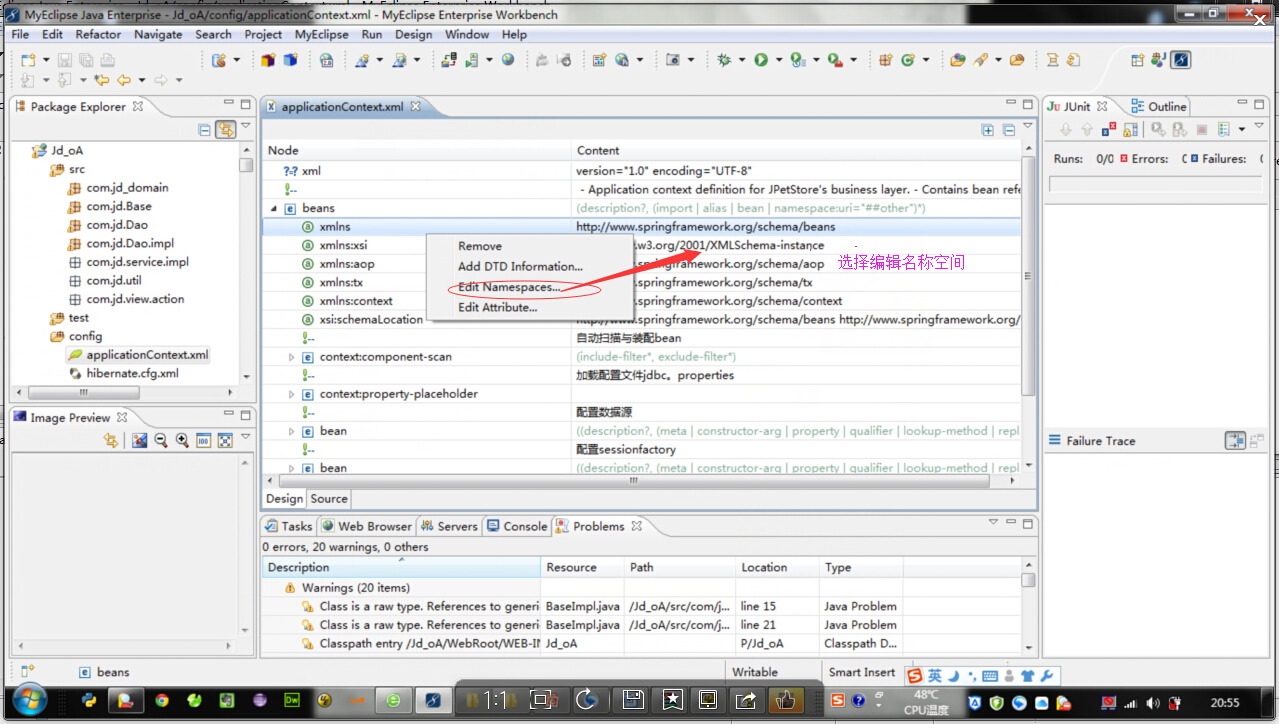Choose Edit Namespaces in context menu
Screen dimensions: 1279x724
coord(509,287)
